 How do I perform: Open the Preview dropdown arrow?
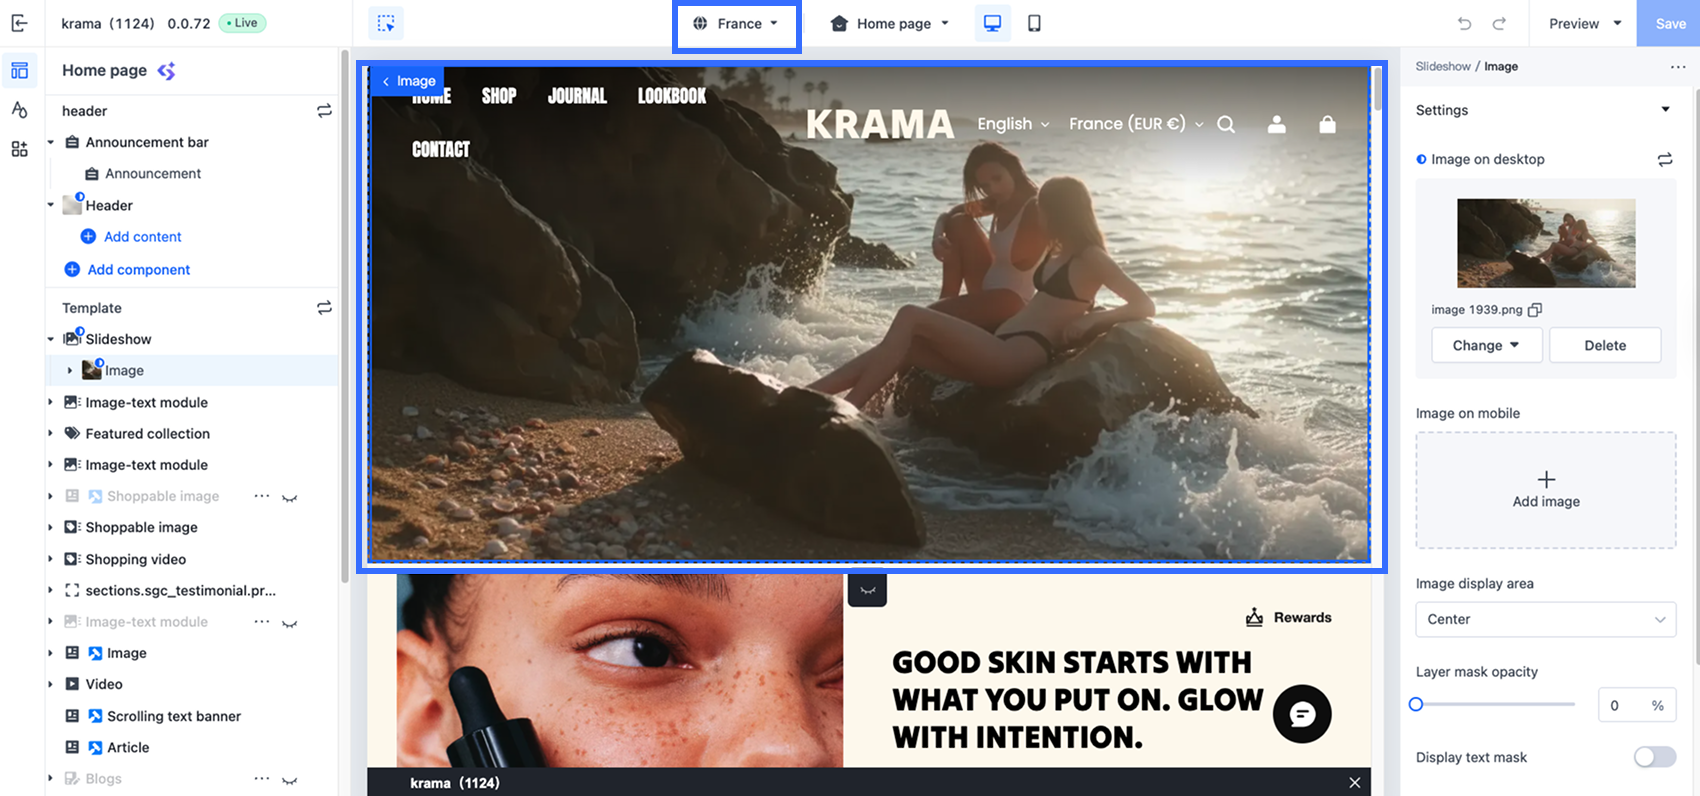click(x=1617, y=24)
